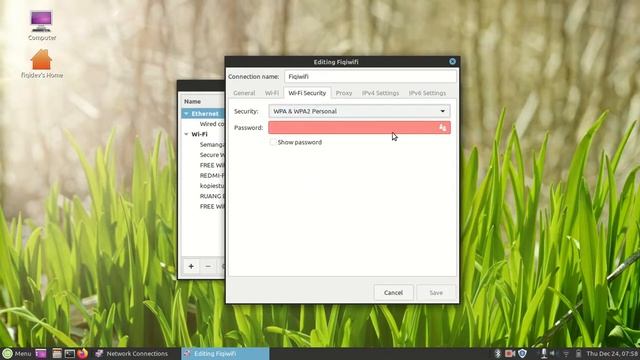
Task: Focus the Password input field
Action: point(360,127)
